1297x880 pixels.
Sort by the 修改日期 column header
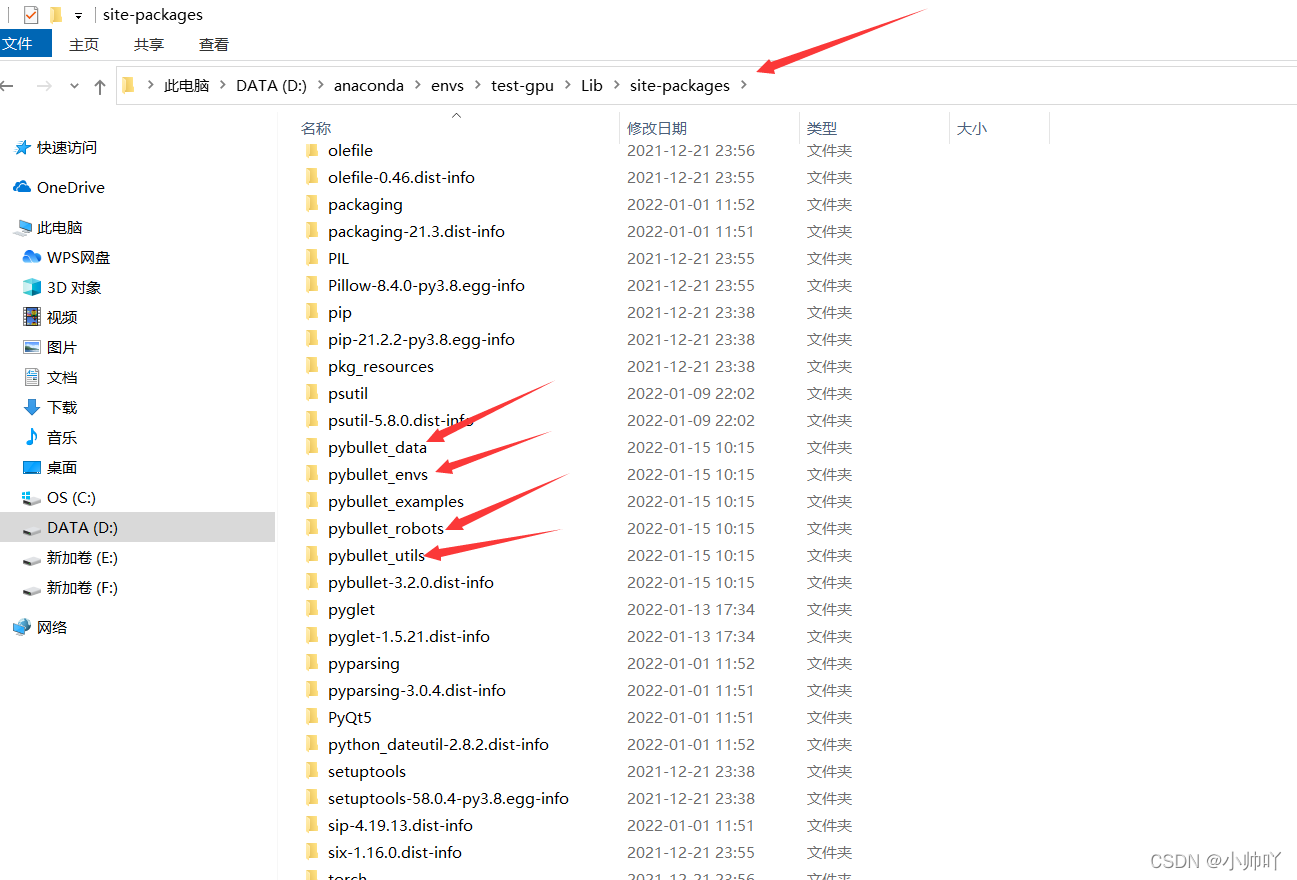click(x=657, y=128)
